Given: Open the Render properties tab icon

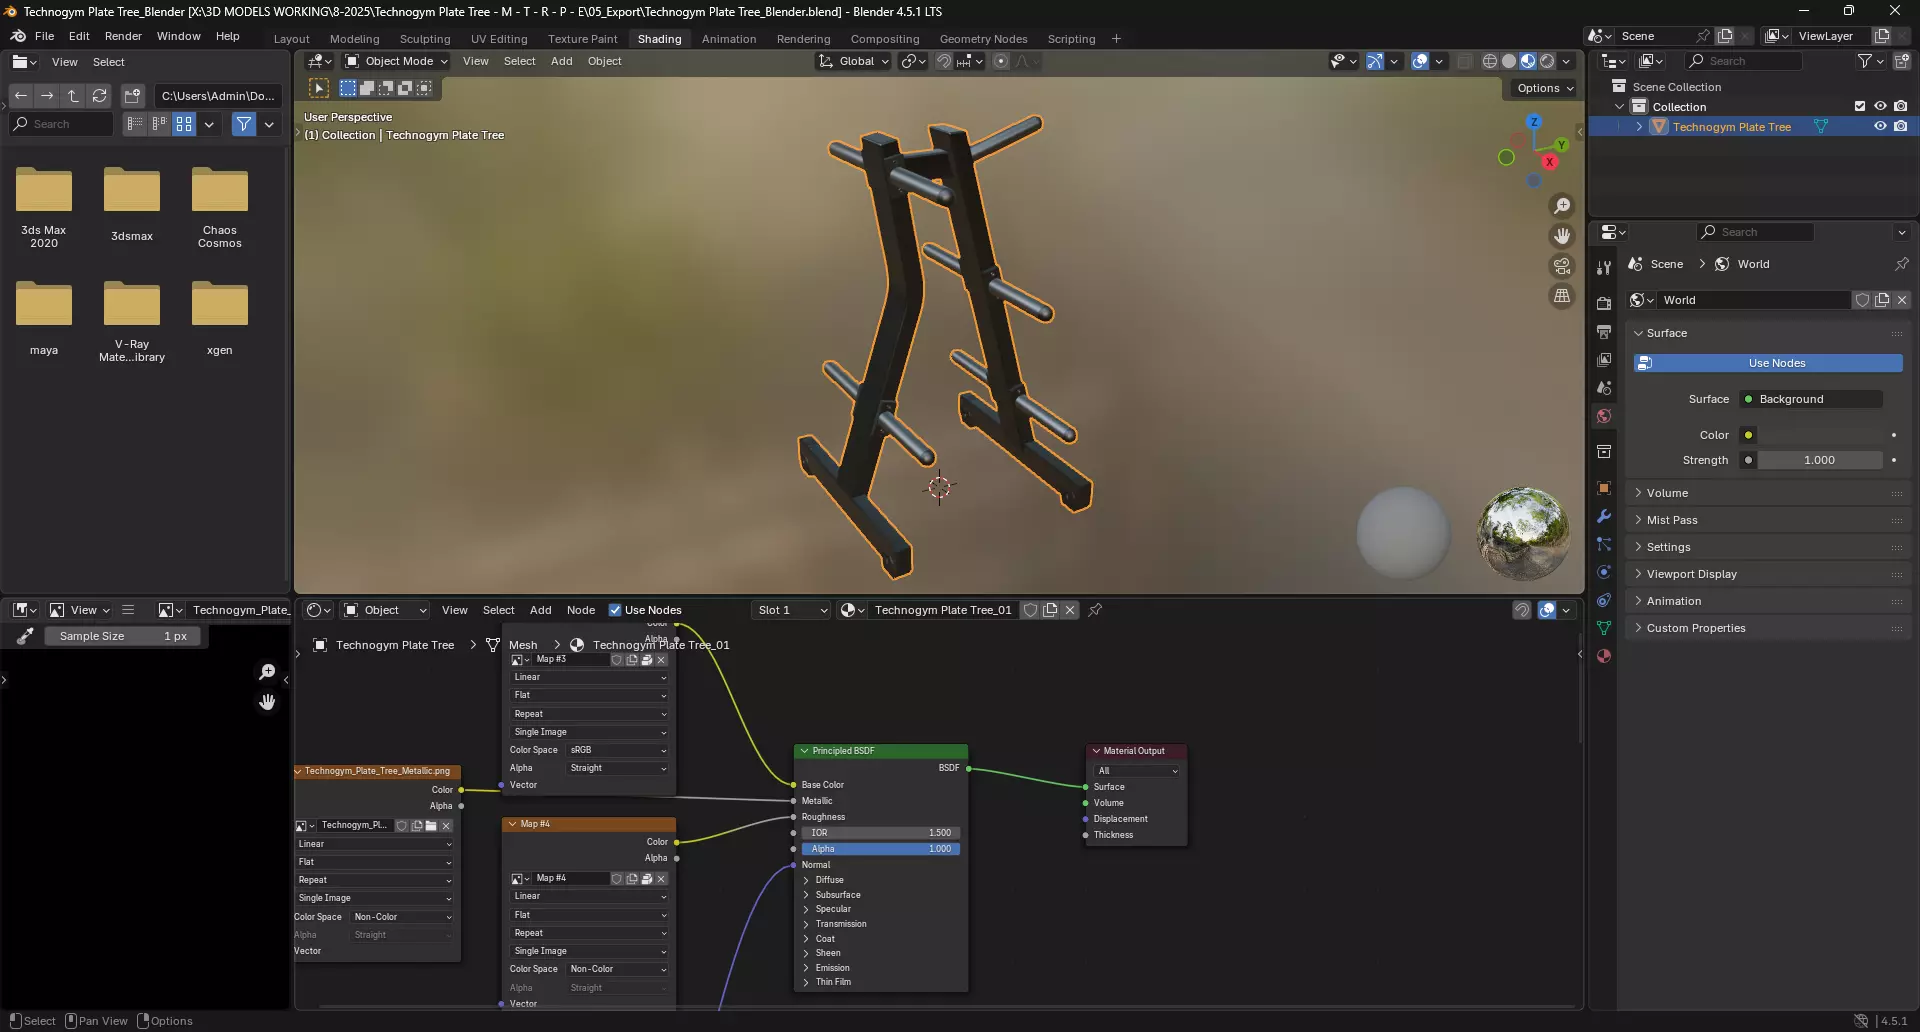Looking at the screenshot, I should (x=1604, y=304).
